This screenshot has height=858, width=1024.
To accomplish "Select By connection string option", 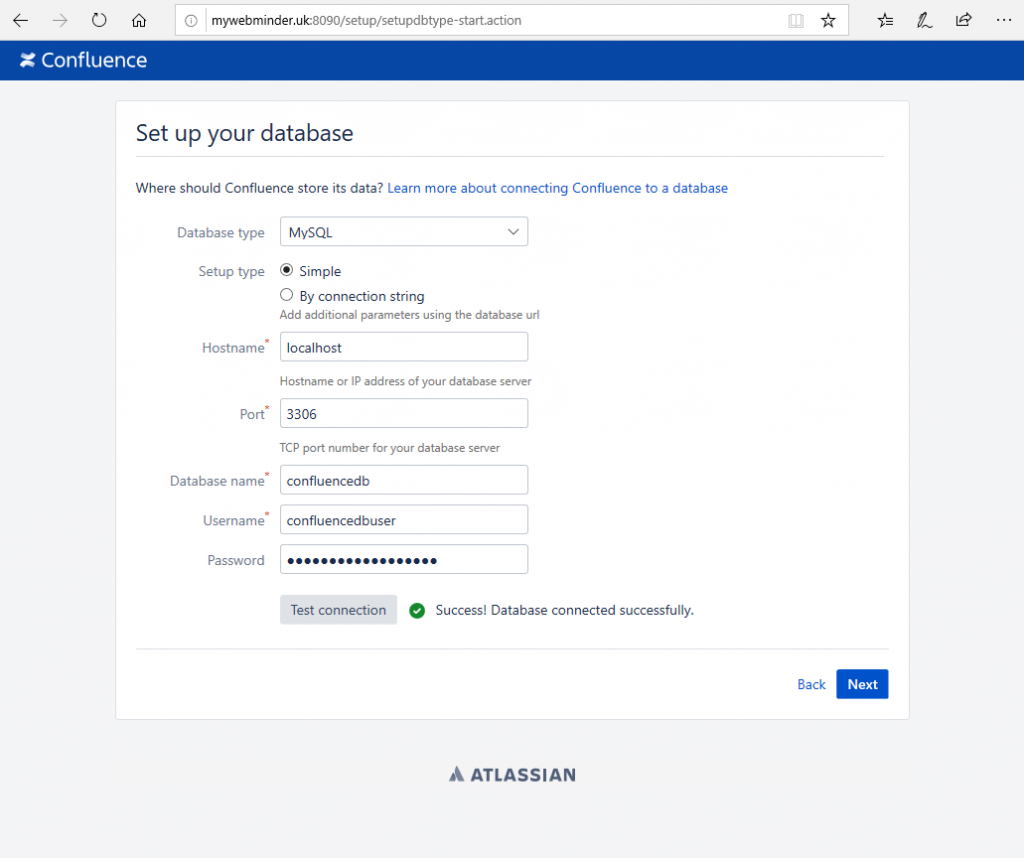I will coord(286,295).
